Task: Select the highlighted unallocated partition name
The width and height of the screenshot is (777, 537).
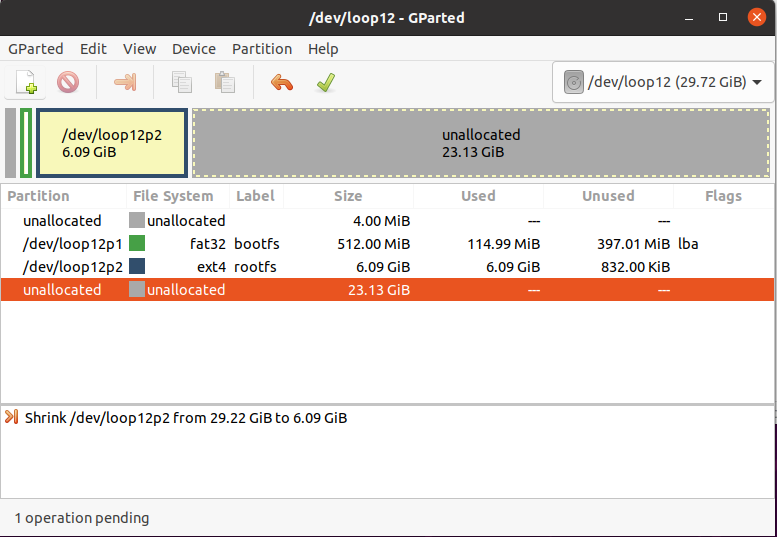Action: (62, 290)
